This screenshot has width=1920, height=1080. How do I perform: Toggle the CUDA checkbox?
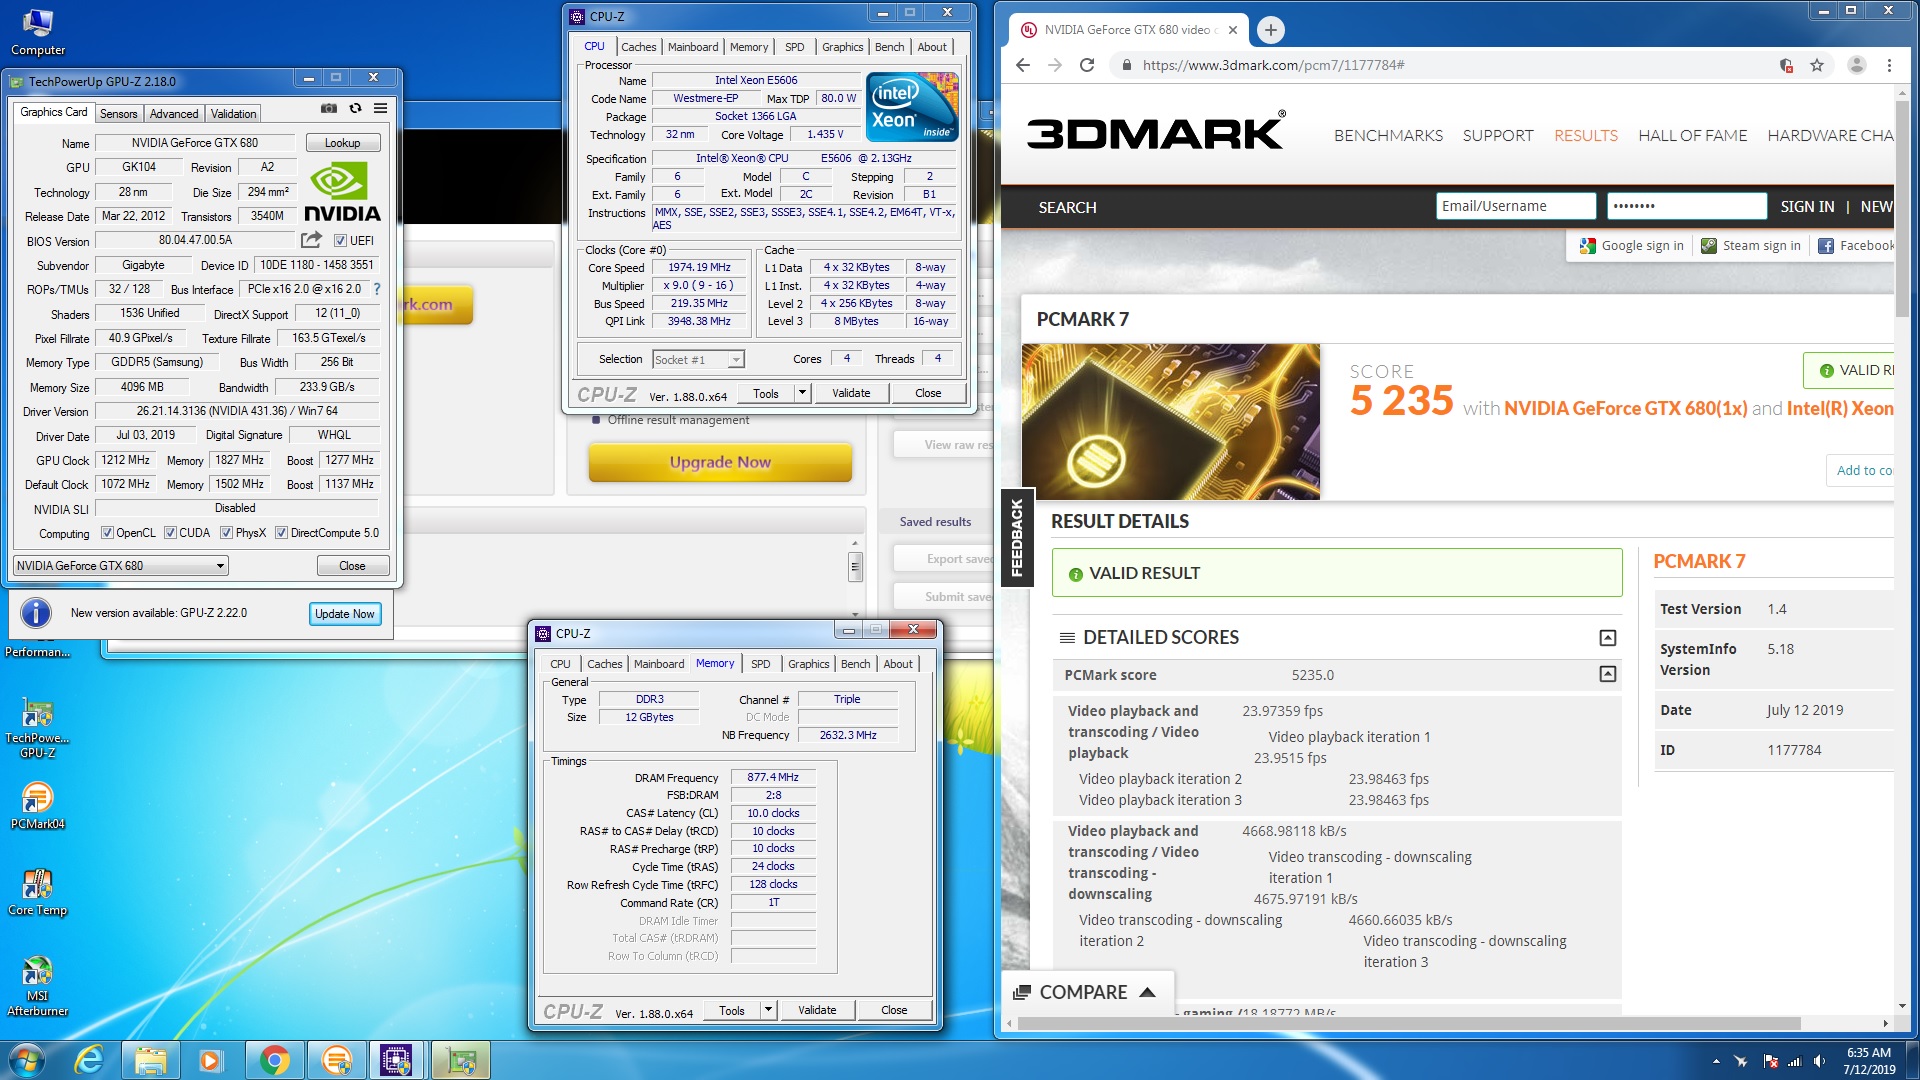pos(170,533)
